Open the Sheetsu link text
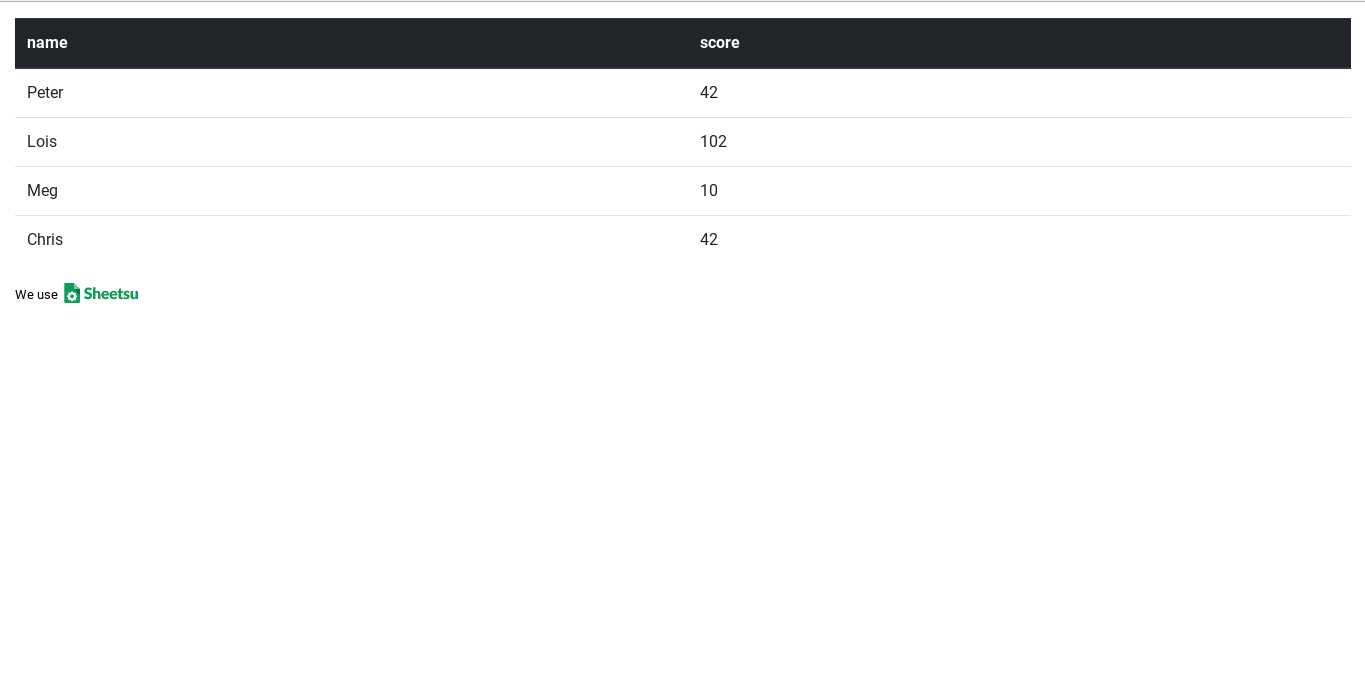1365x695 pixels. pyautogui.click(x=111, y=293)
